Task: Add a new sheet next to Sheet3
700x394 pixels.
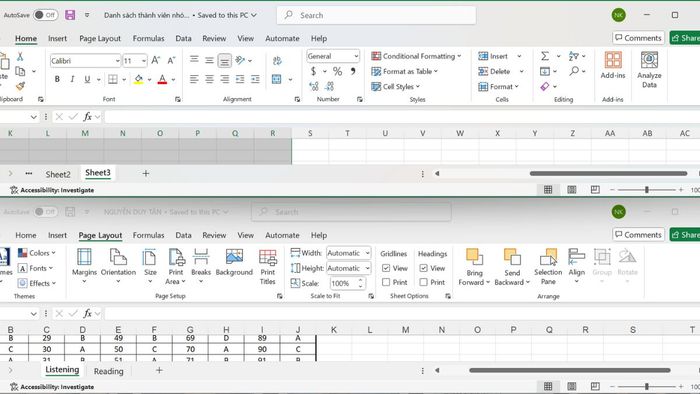Action: tap(146, 174)
